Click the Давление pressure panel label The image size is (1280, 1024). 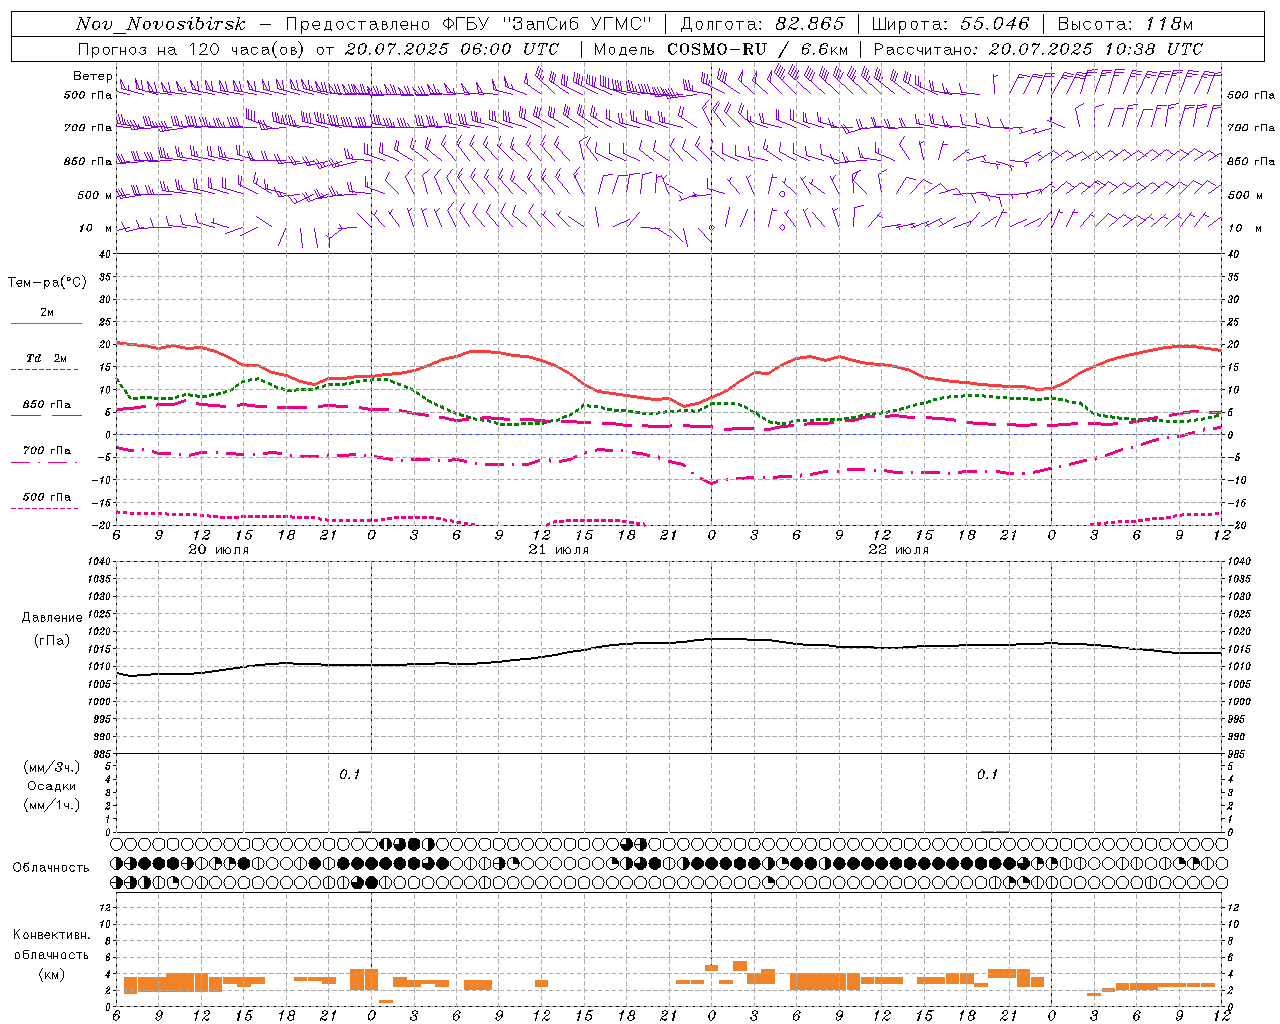point(50,618)
